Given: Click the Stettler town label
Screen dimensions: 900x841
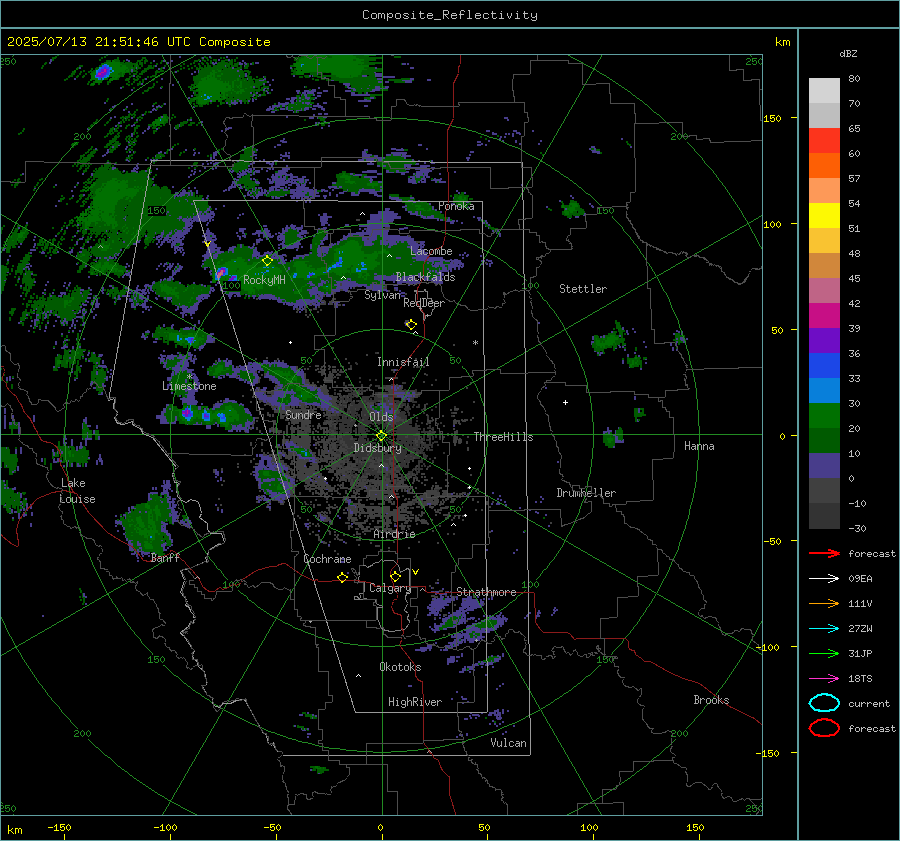Looking at the screenshot, I should pyautogui.click(x=583, y=289).
